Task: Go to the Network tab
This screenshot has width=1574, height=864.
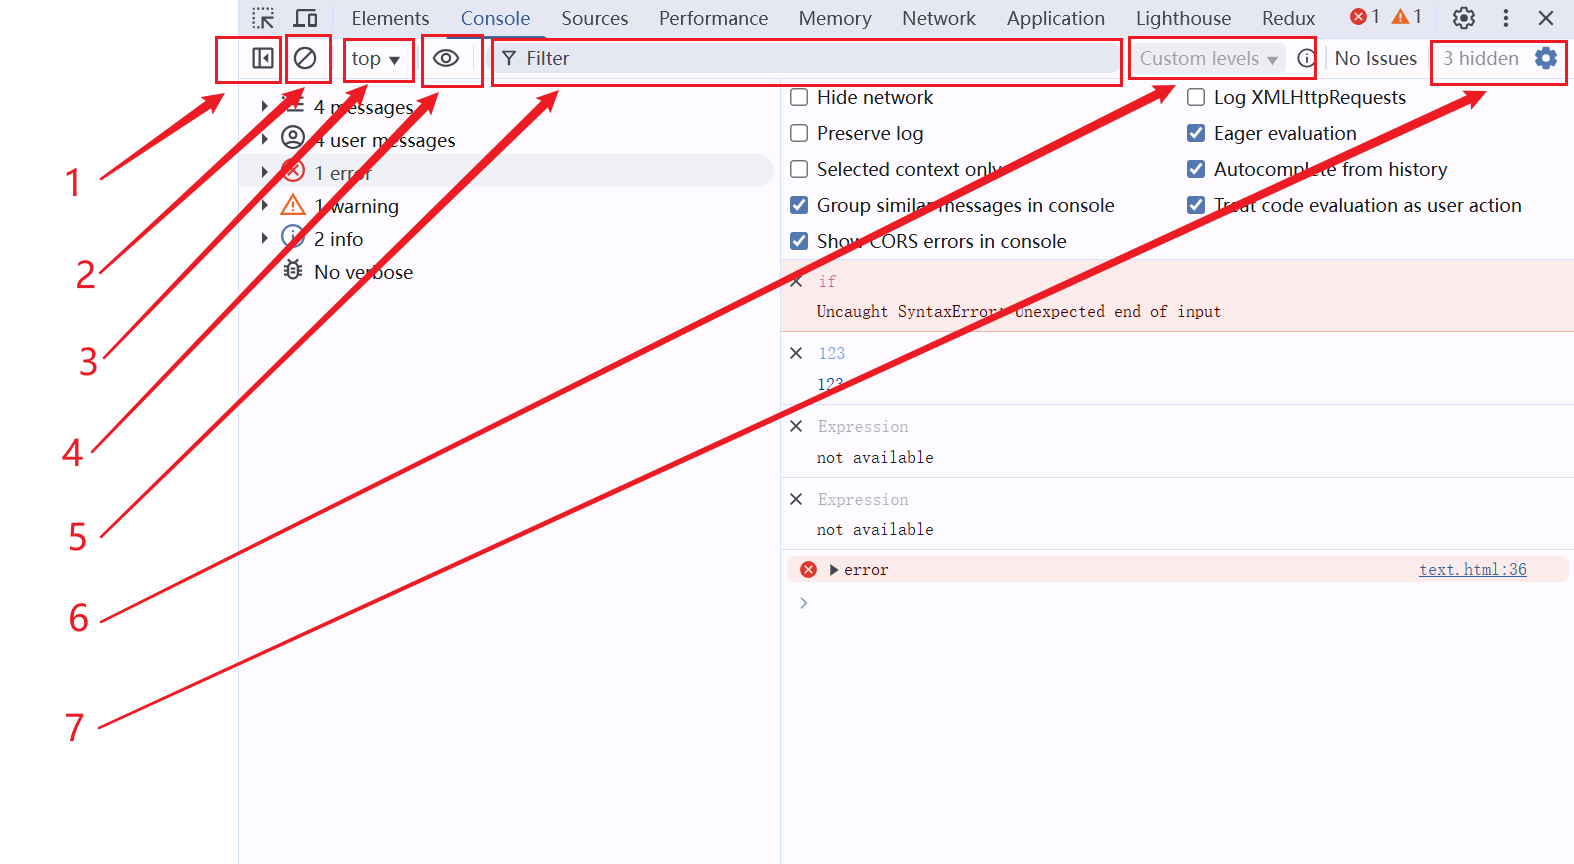Action: [x=939, y=18]
